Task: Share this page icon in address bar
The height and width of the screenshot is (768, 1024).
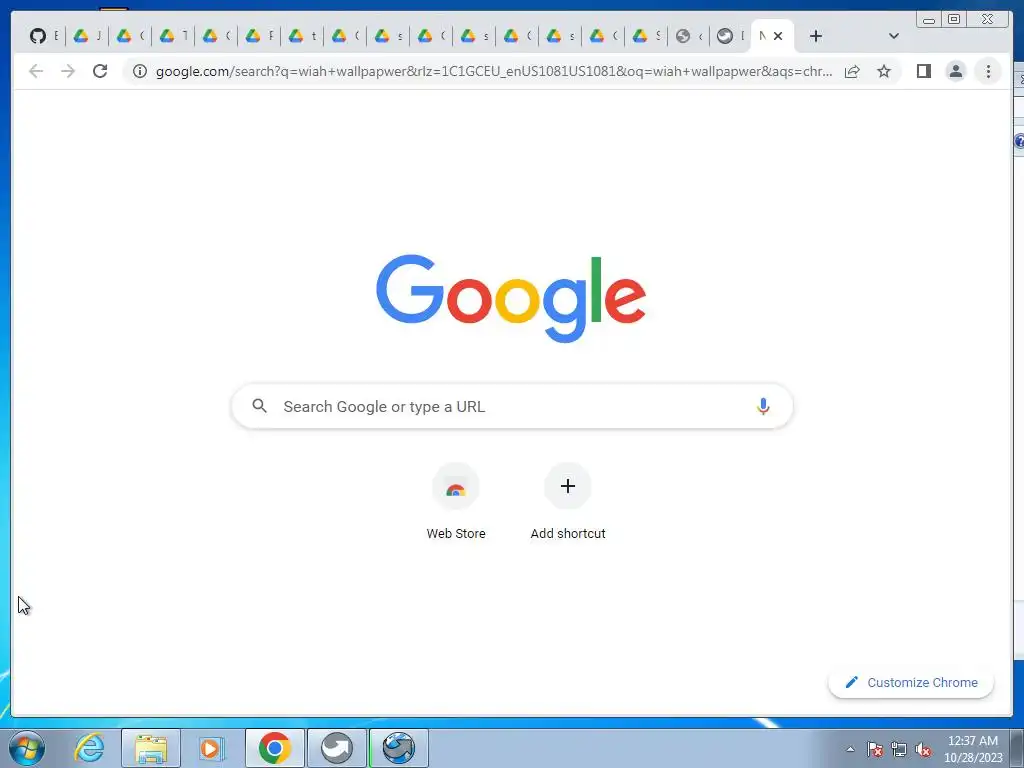Action: pyautogui.click(x=852, y=71)
